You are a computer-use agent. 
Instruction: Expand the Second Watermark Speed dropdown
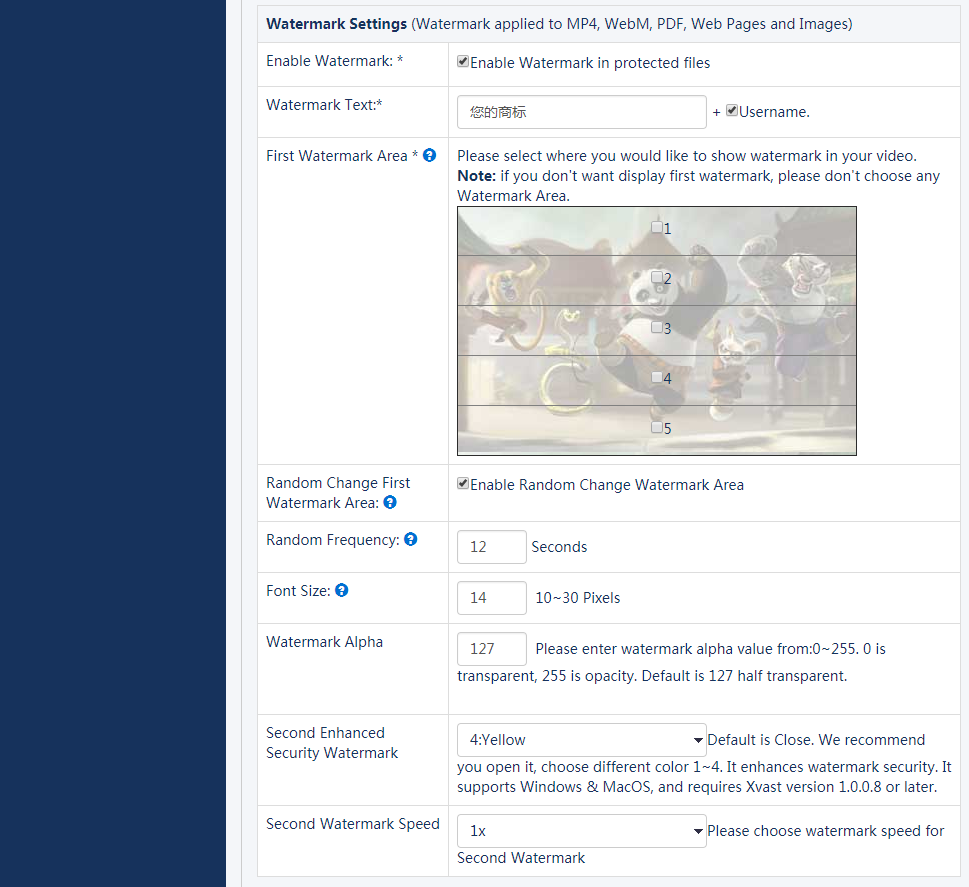[581, 831]
